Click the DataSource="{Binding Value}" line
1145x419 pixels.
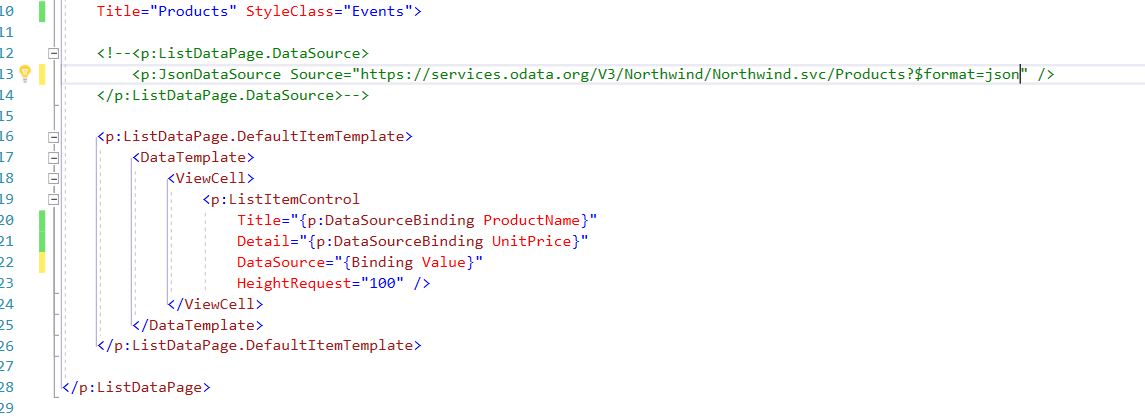360,261
